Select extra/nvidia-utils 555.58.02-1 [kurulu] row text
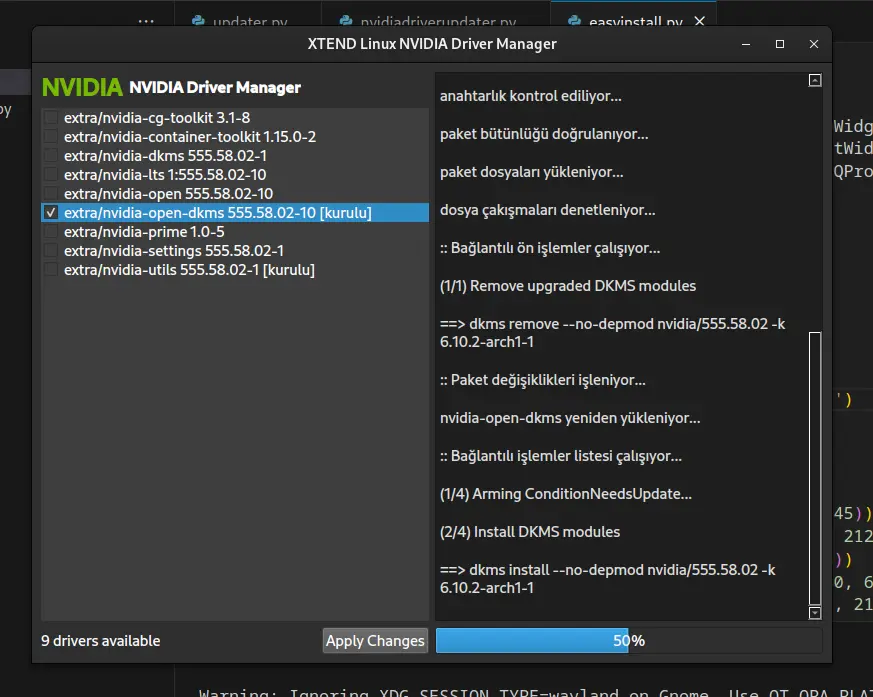Screen dimensions: 873x697 click(x=189, y=269)
